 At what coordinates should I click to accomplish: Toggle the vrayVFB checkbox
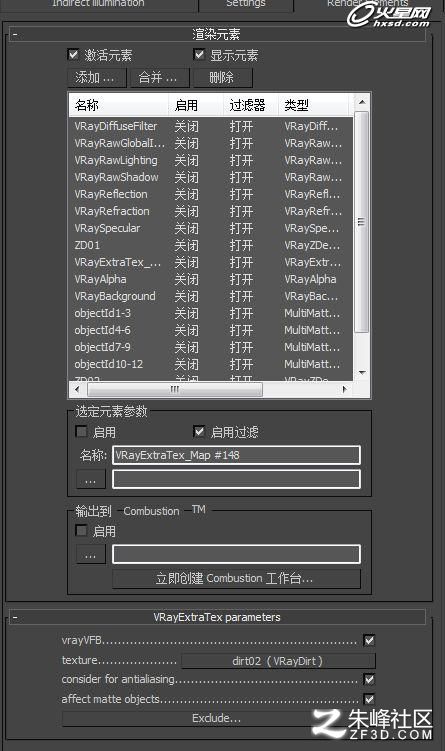pyautogui.click(x=369, y=640)
